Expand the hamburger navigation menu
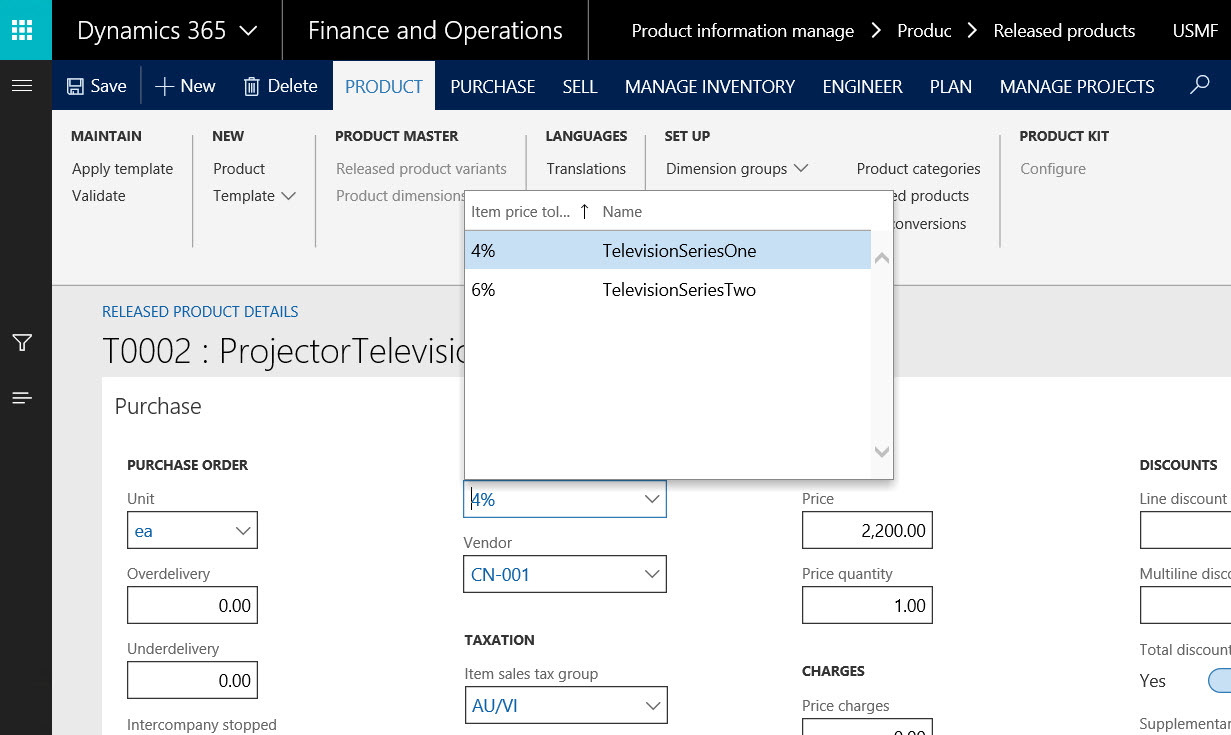The image size is (1231, 735). [x=22, y=86]
